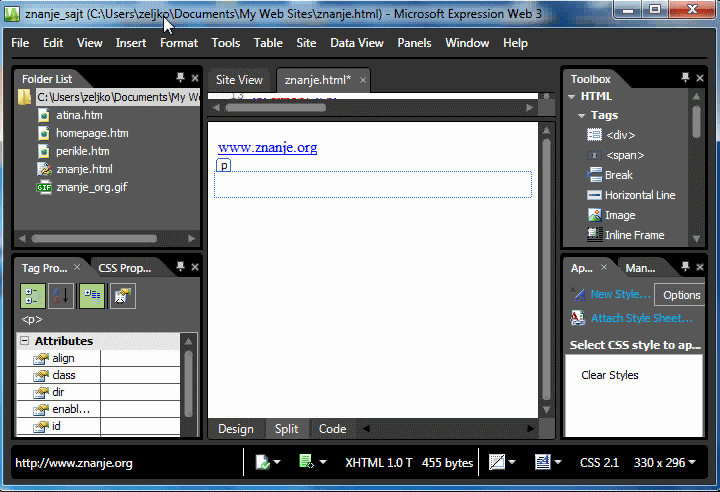Click the Show Categorized List icon in Tag Properties
Viewport: 720px width, 492px height.
33,296
